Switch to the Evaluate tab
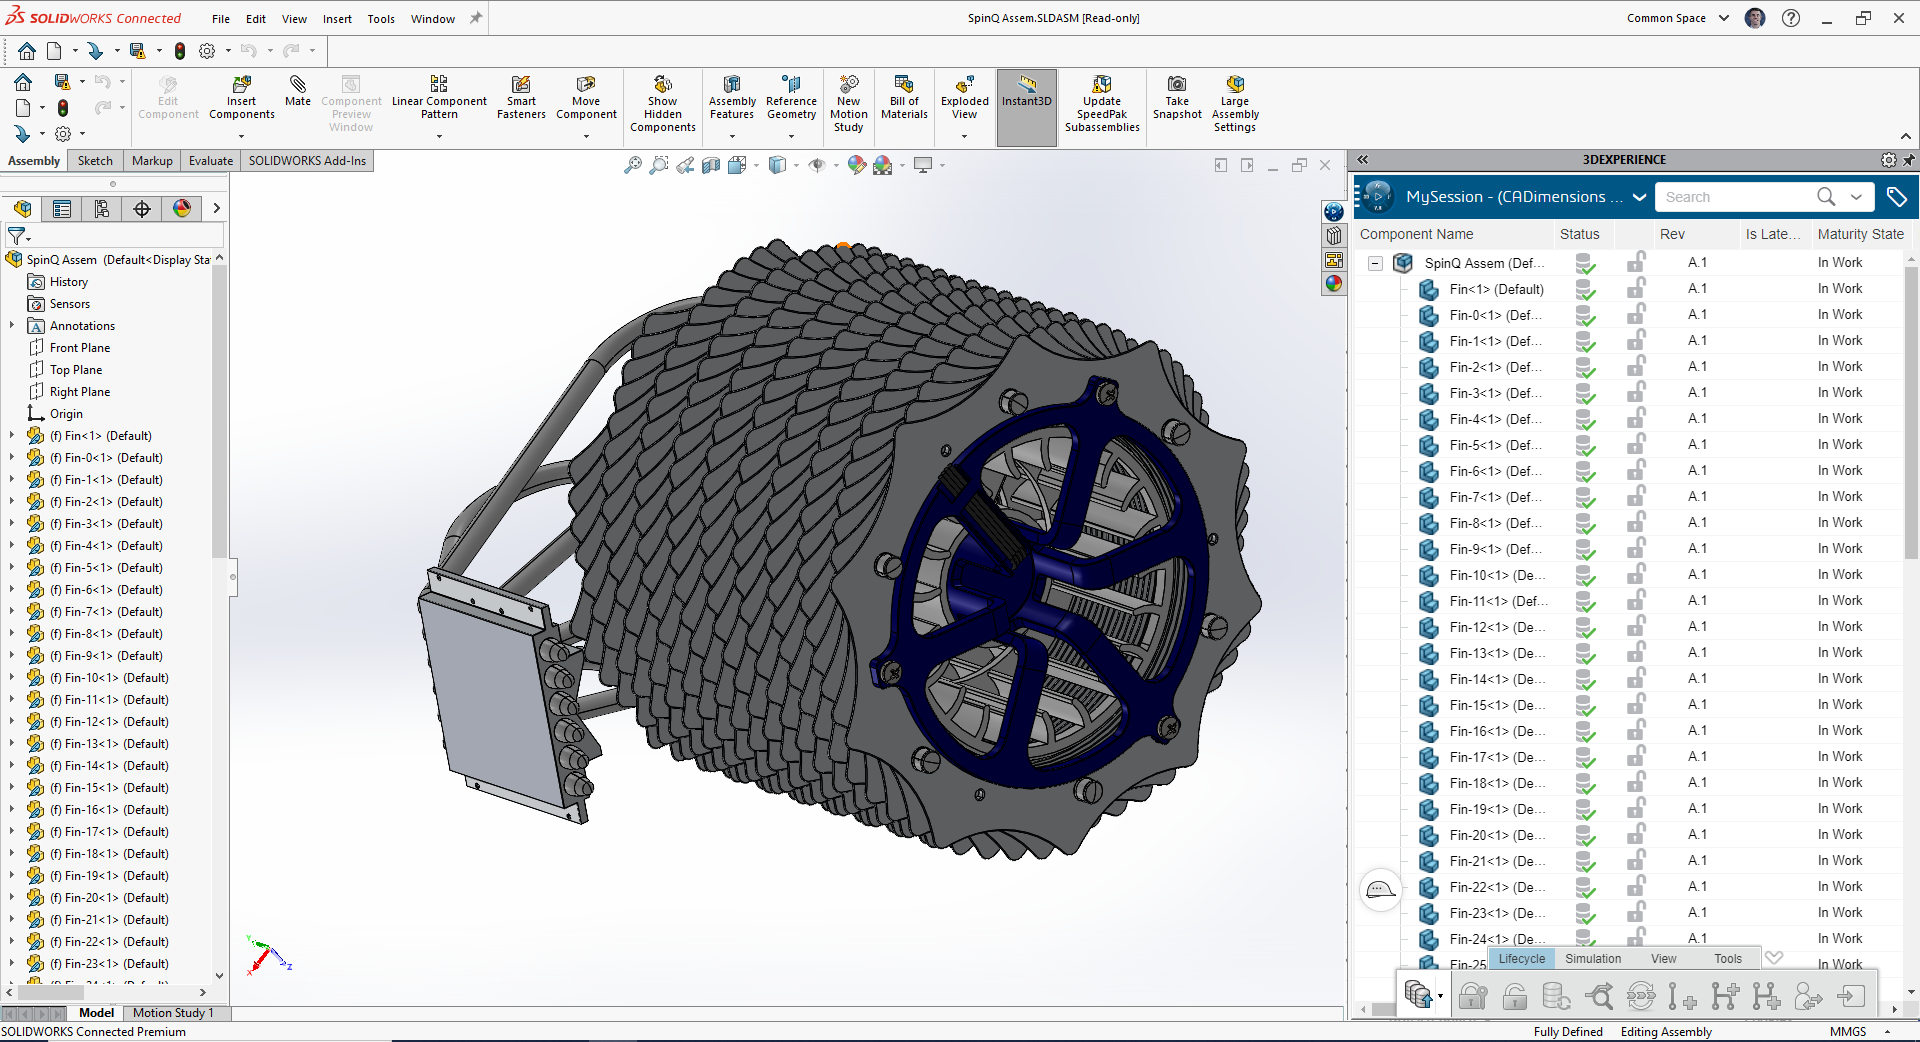1920x1042 pixels. pyautogui.click(x=210, y=161)
